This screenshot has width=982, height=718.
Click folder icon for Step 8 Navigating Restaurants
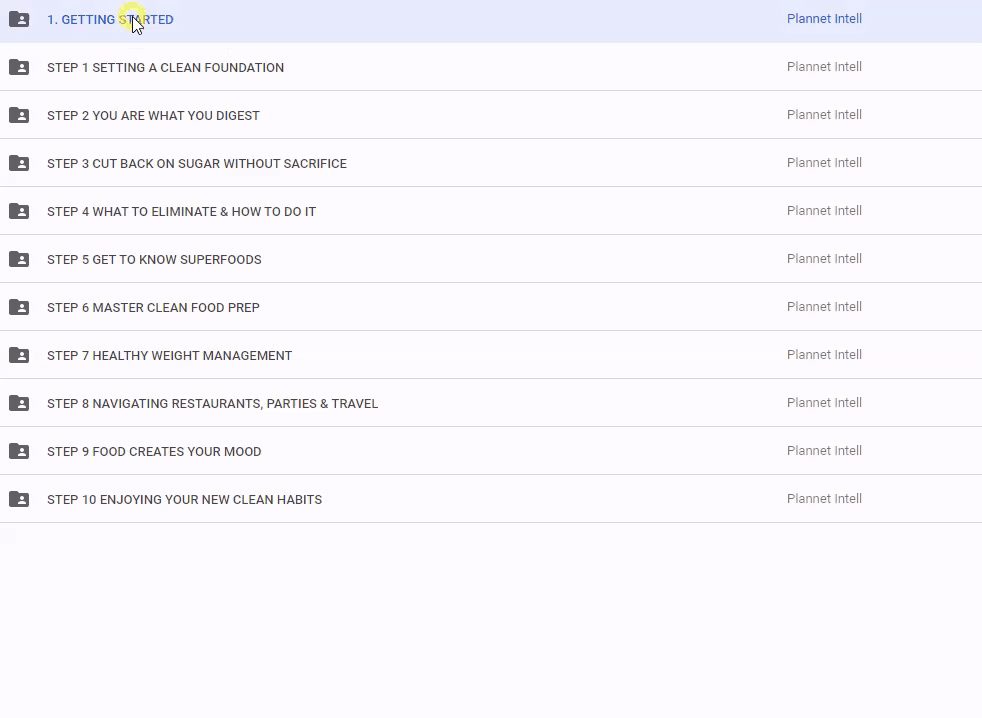[x=19, y=403]
